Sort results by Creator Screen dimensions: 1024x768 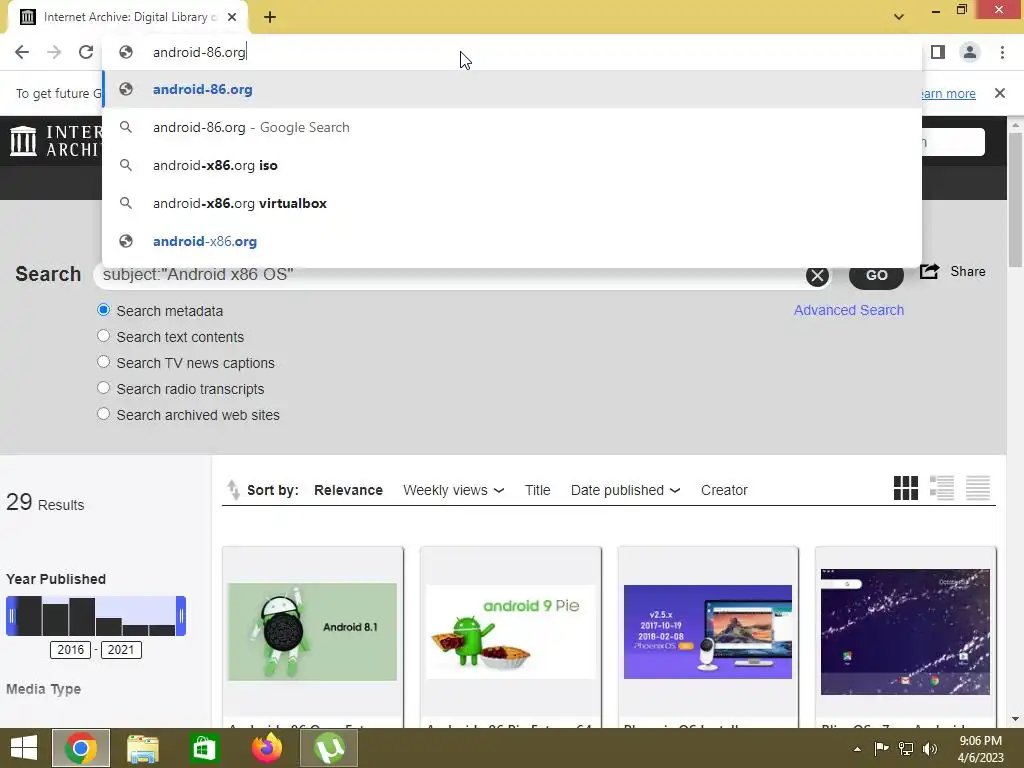point(724,490)
